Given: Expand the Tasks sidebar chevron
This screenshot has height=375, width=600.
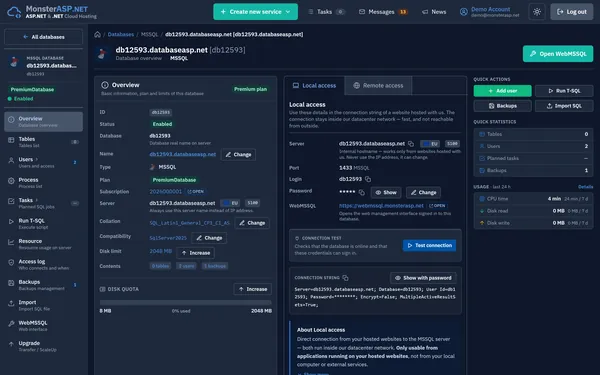Looking at the screenshot, I should [37, 200].
